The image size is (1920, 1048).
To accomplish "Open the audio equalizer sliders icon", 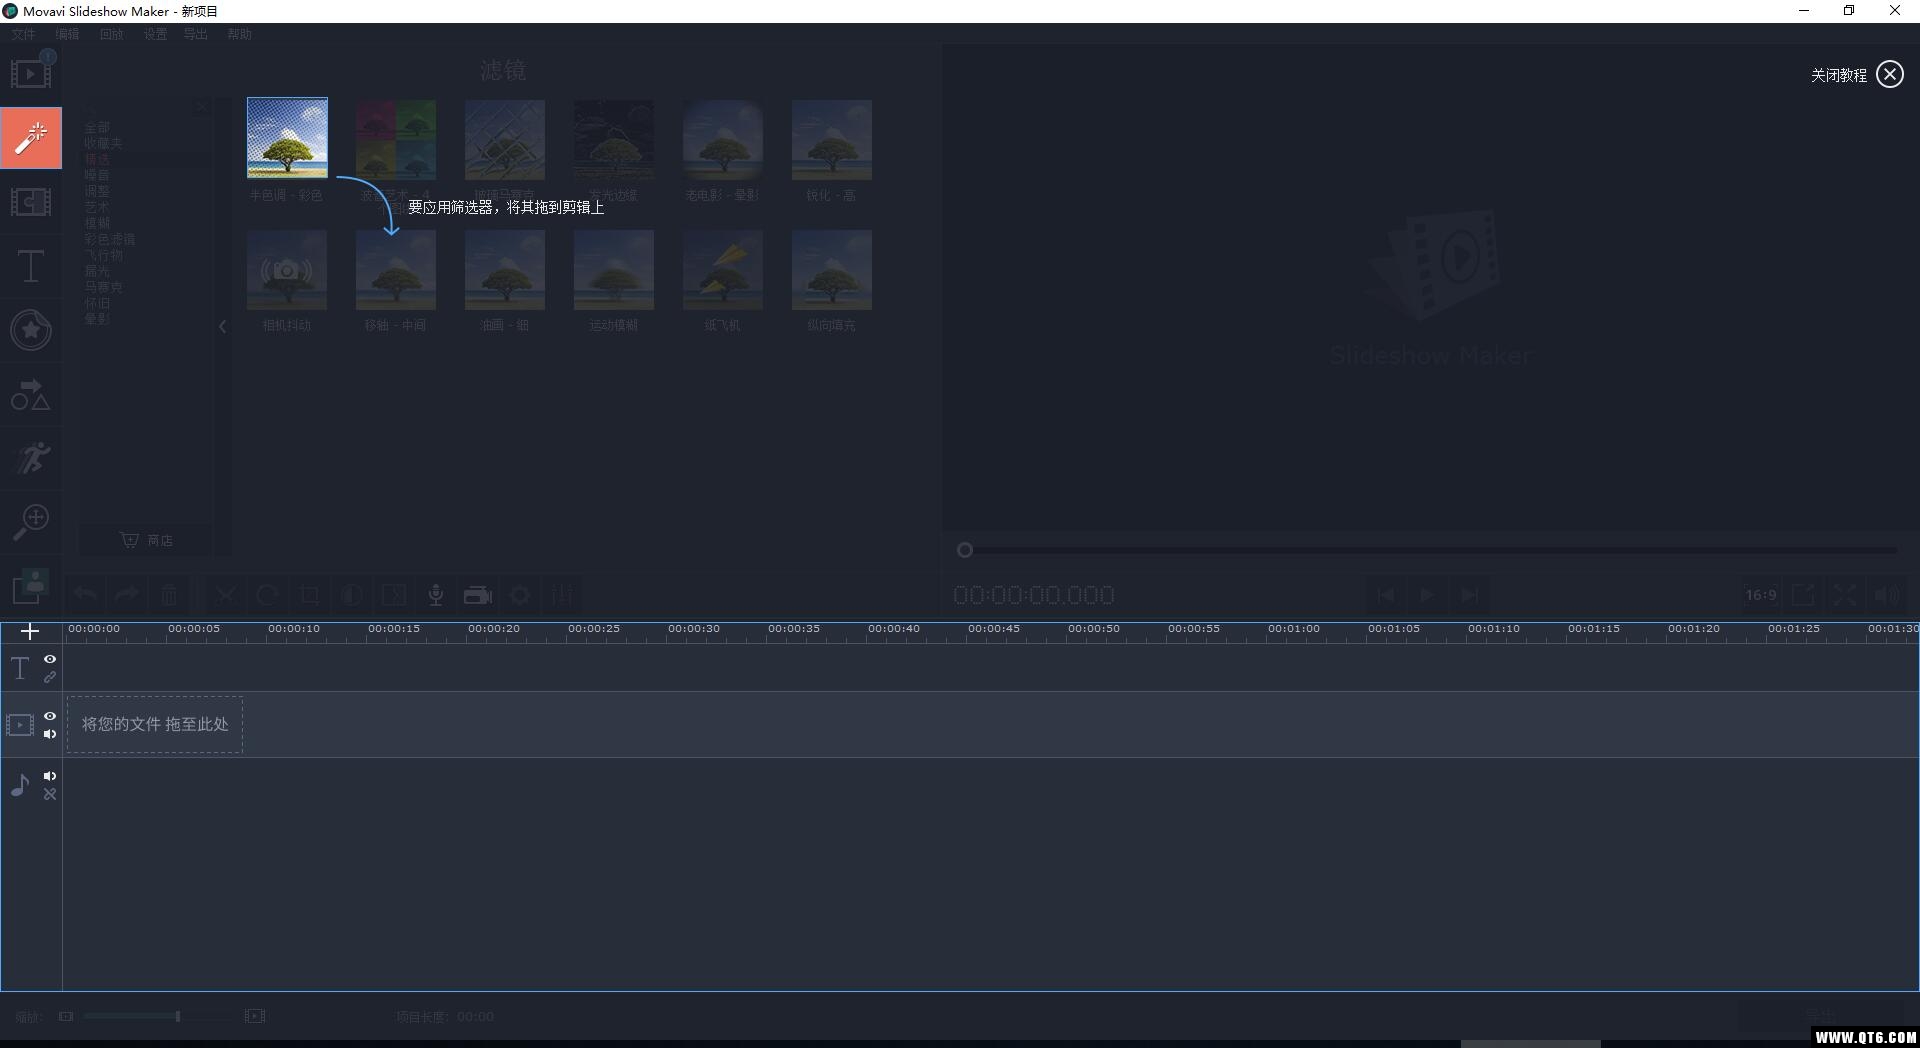I will [562, 595].
